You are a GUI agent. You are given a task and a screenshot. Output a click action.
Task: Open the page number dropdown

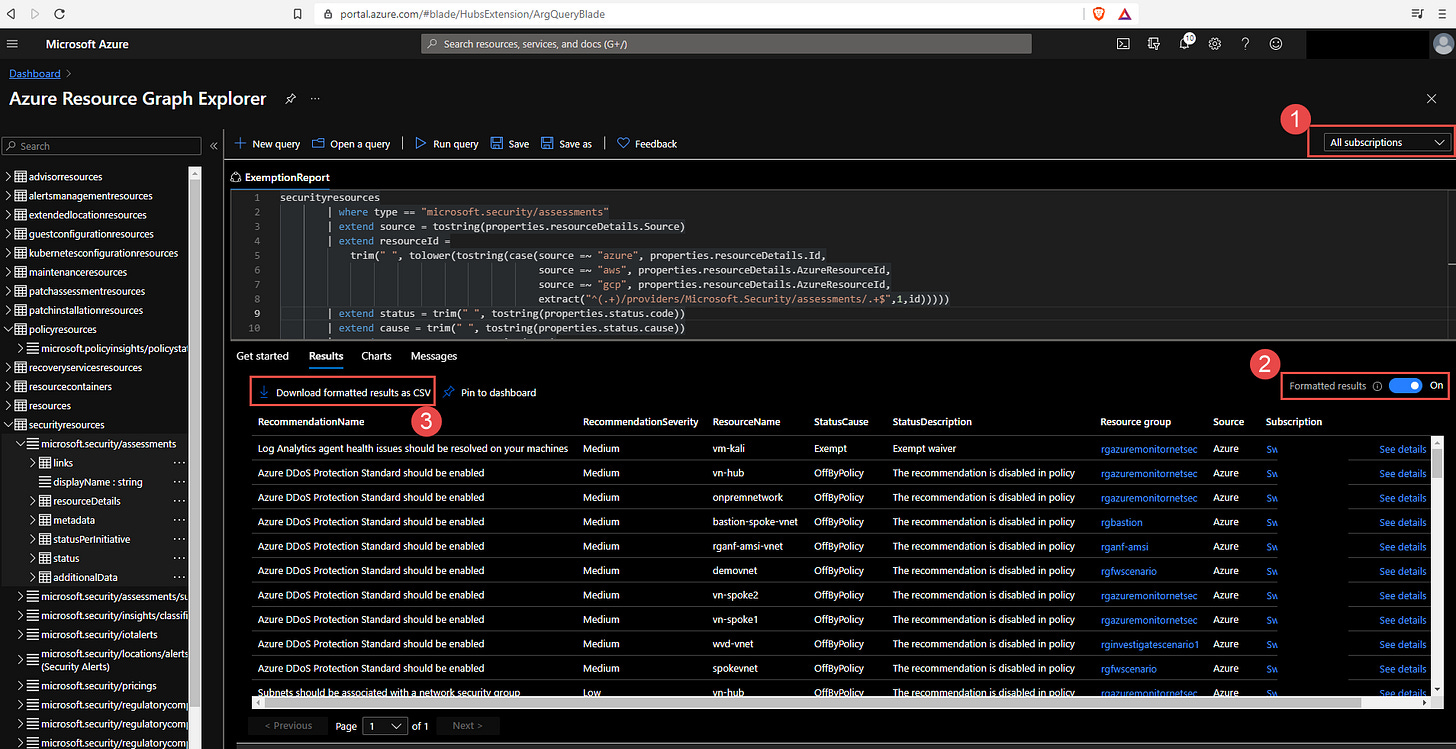click(385, 726)
